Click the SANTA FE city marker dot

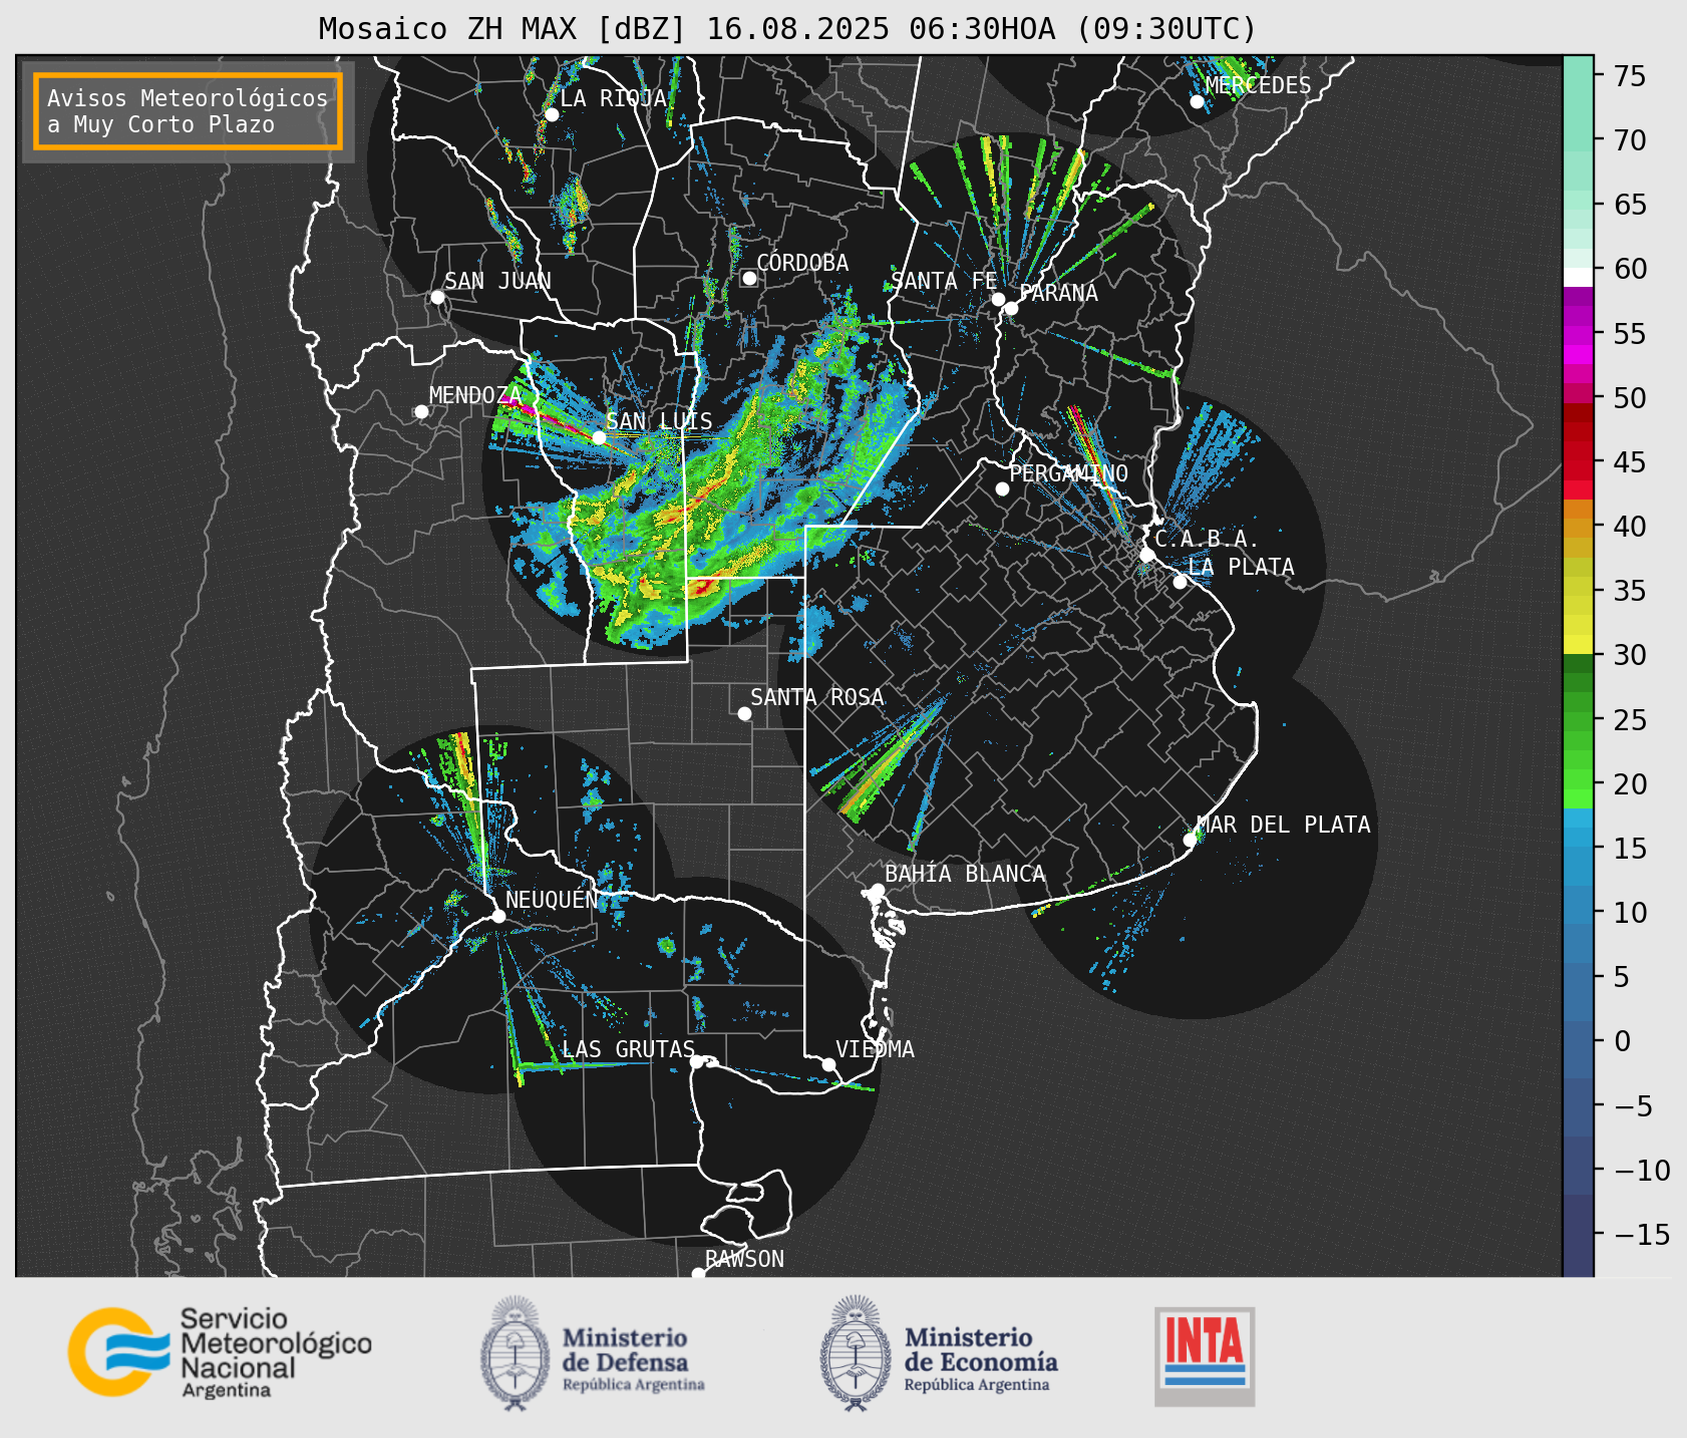[x=998, y=299]
